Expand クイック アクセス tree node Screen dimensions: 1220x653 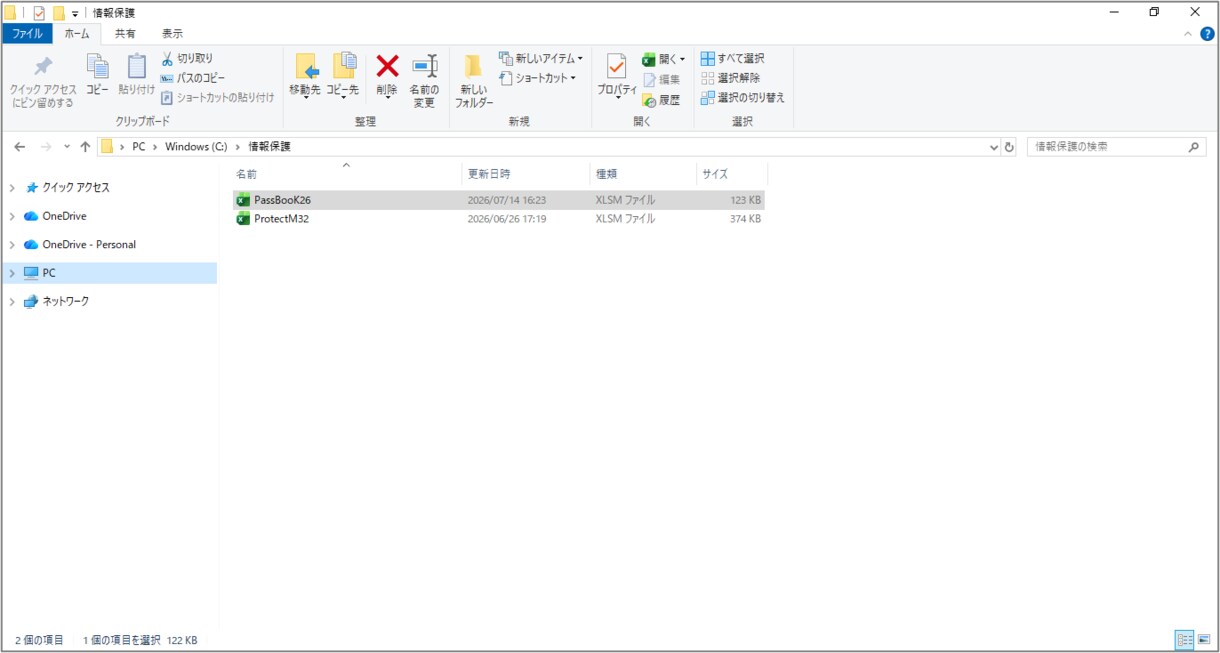(12, 188)
